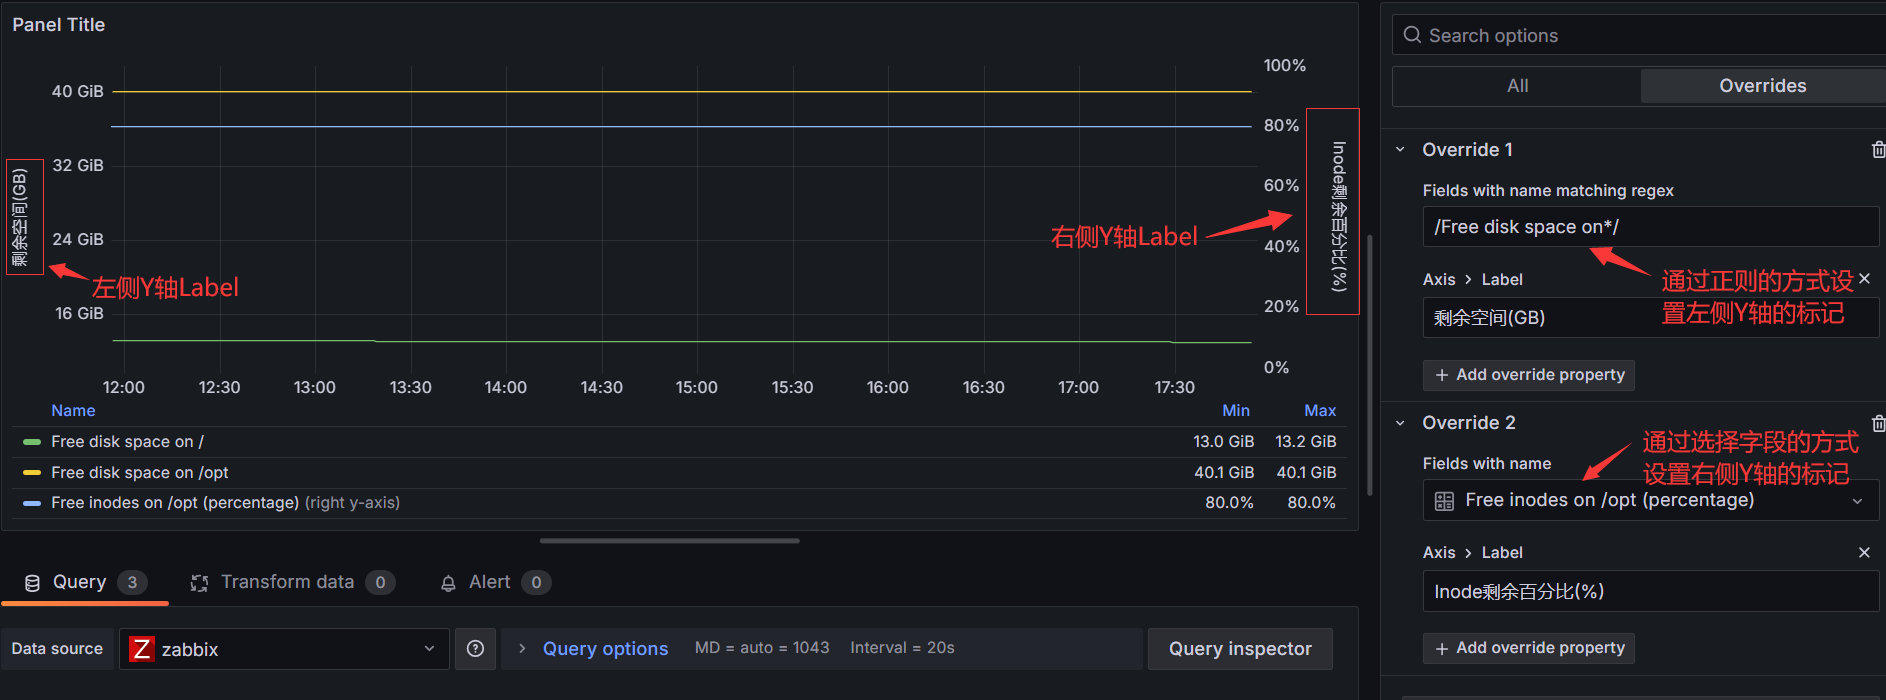
Task: Open the Query inspector
Action: click(1239, 649)
